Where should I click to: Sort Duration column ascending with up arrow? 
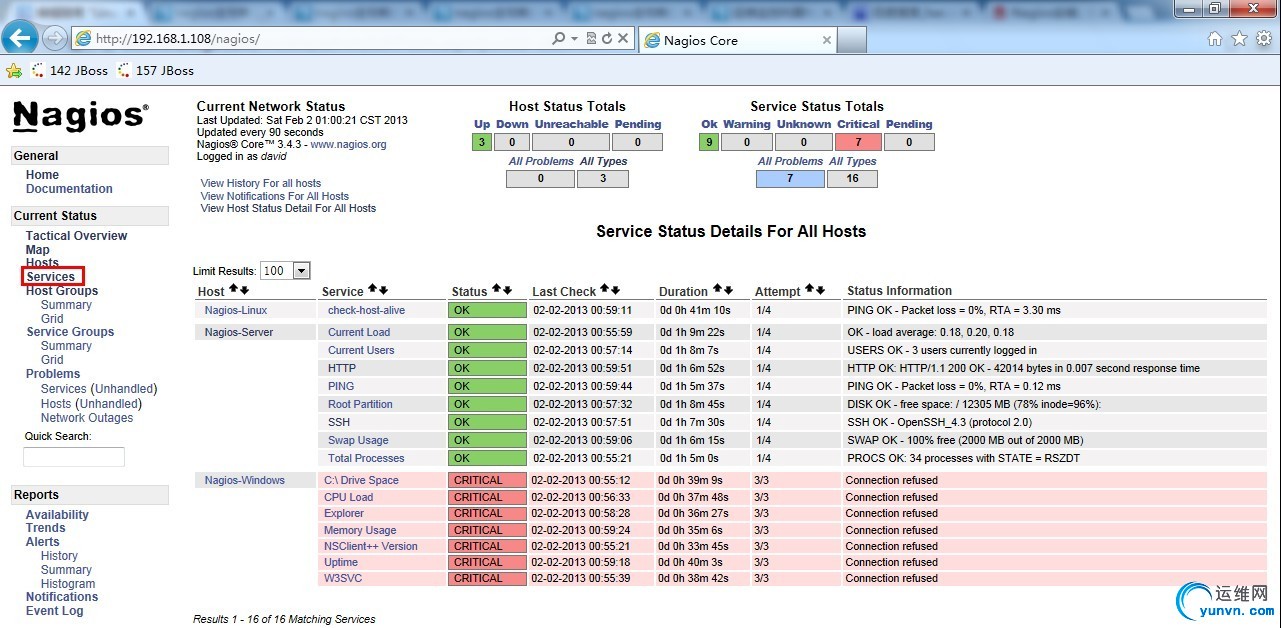(717, 289)
